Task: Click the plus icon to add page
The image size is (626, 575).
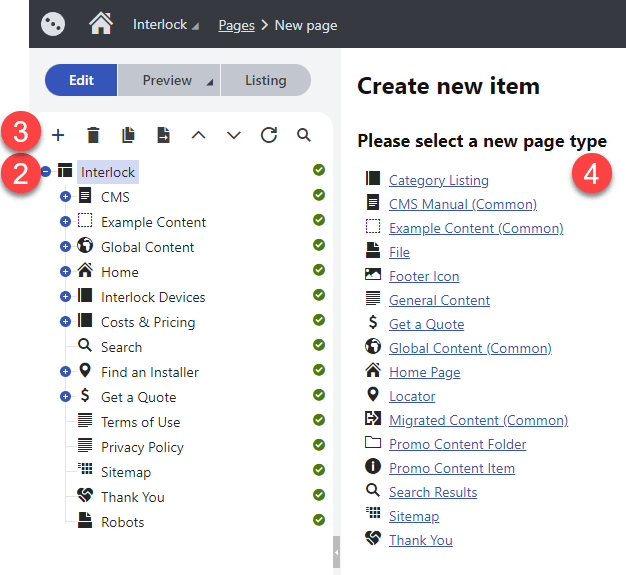Action: (58, 135)
